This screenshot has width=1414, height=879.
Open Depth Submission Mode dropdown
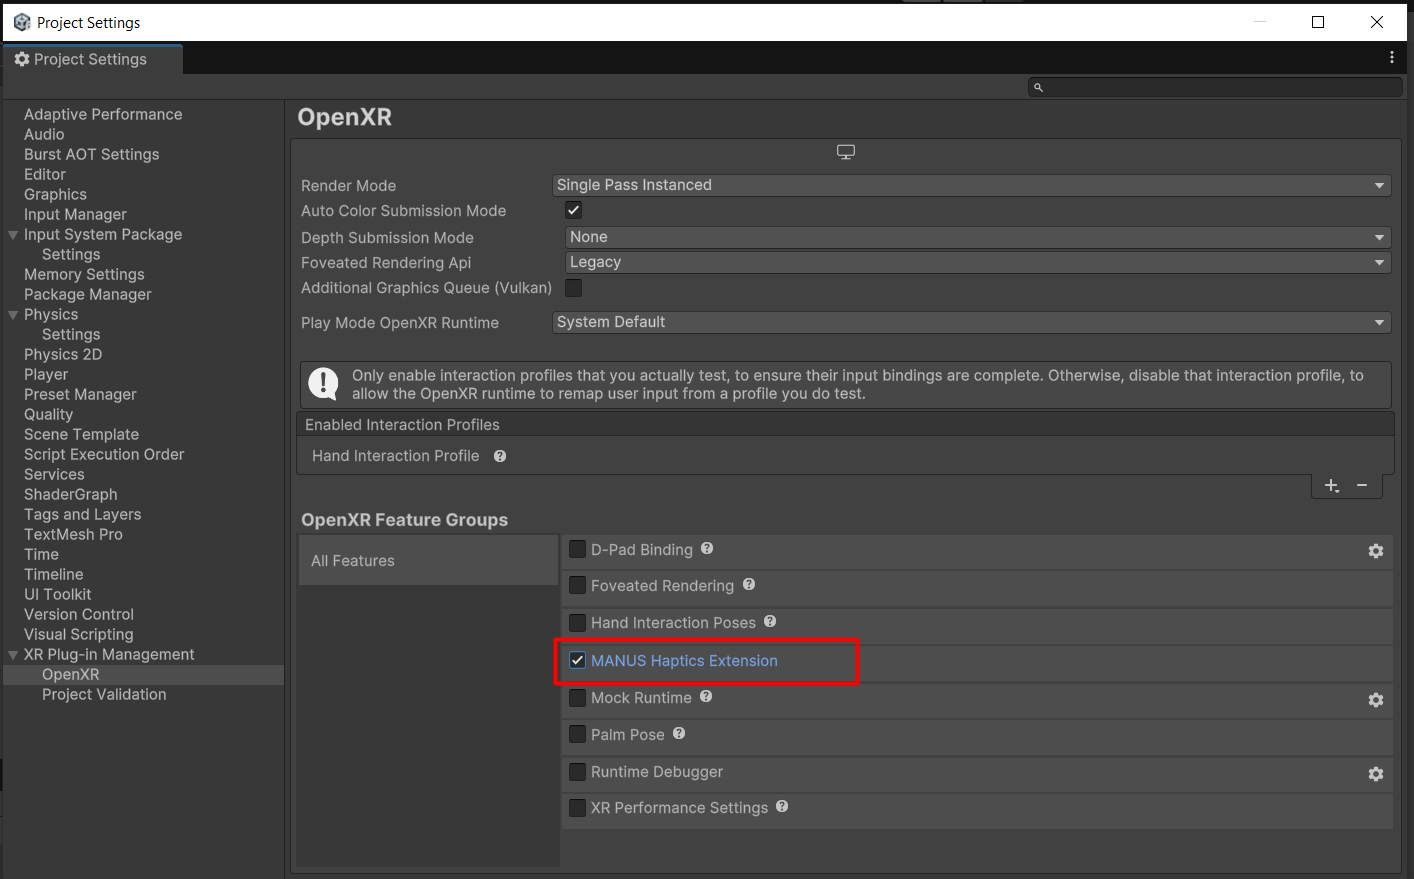click(x=977, y=237)
